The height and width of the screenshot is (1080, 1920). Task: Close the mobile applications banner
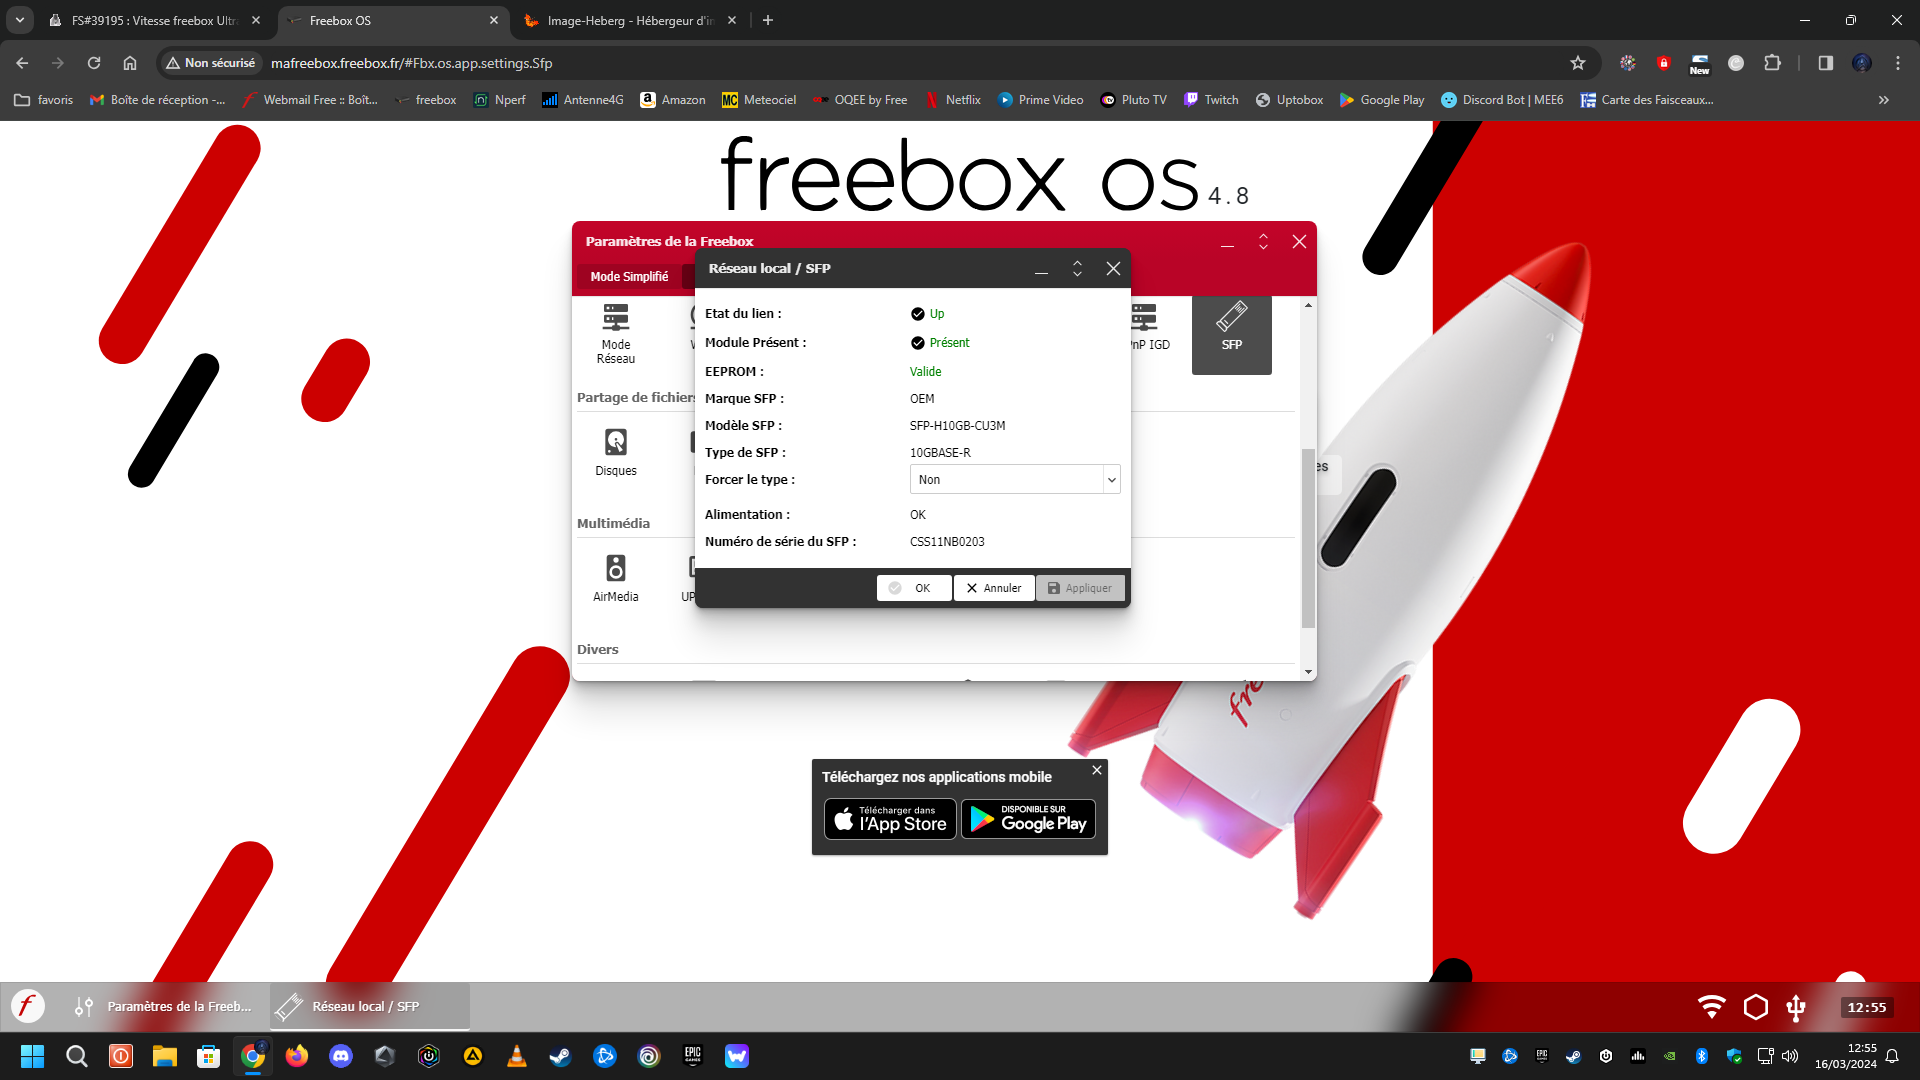click(x=1097, y=770)
